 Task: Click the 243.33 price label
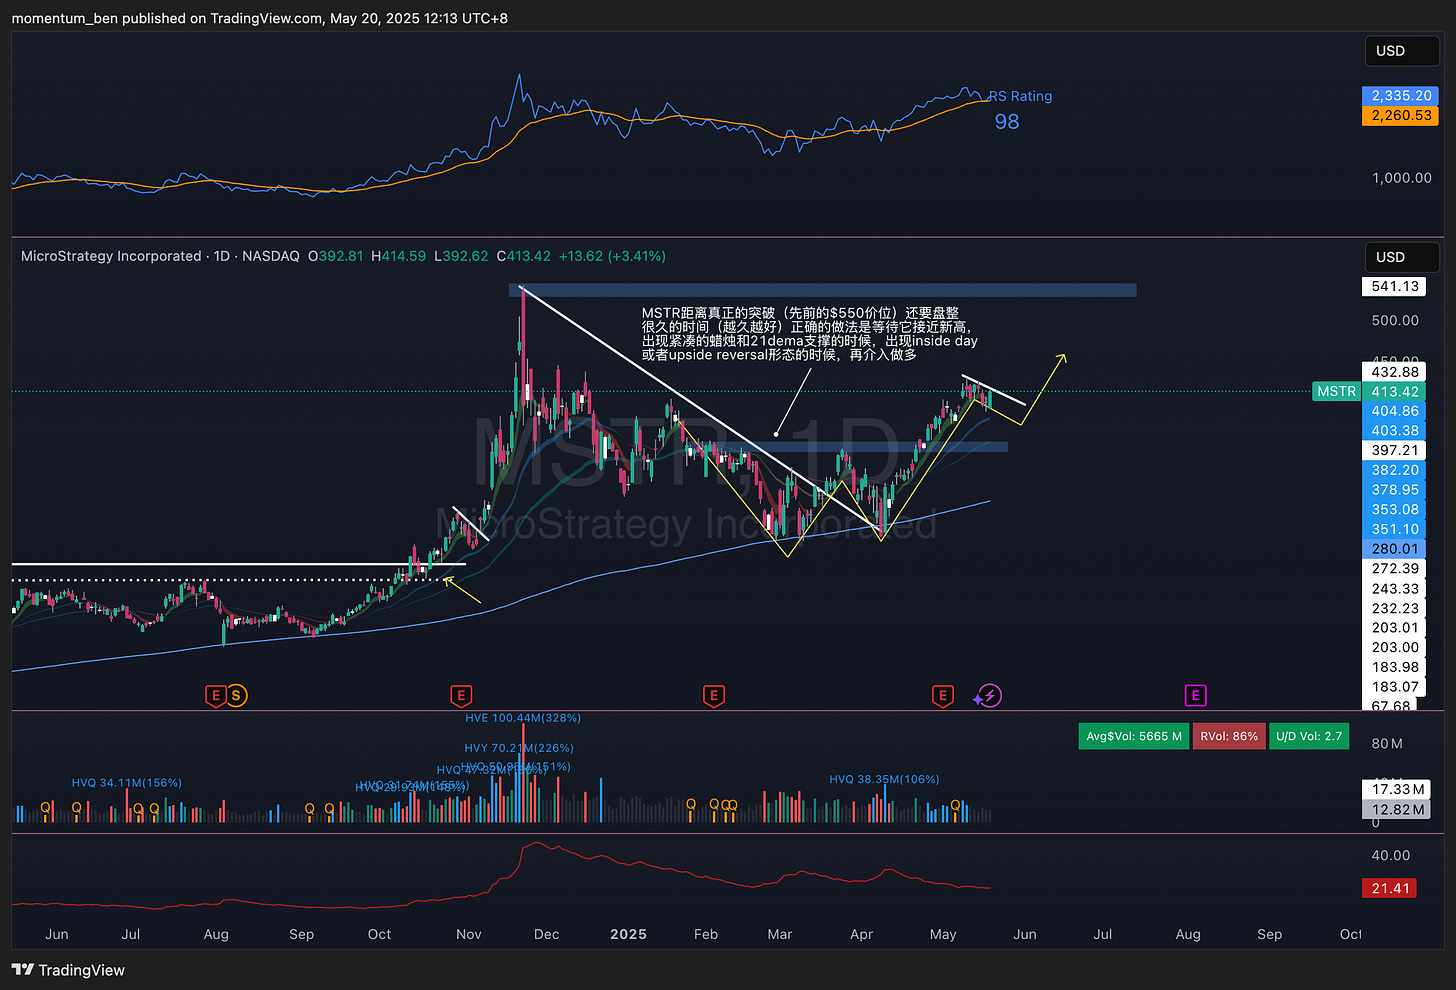pos(1395,588)
